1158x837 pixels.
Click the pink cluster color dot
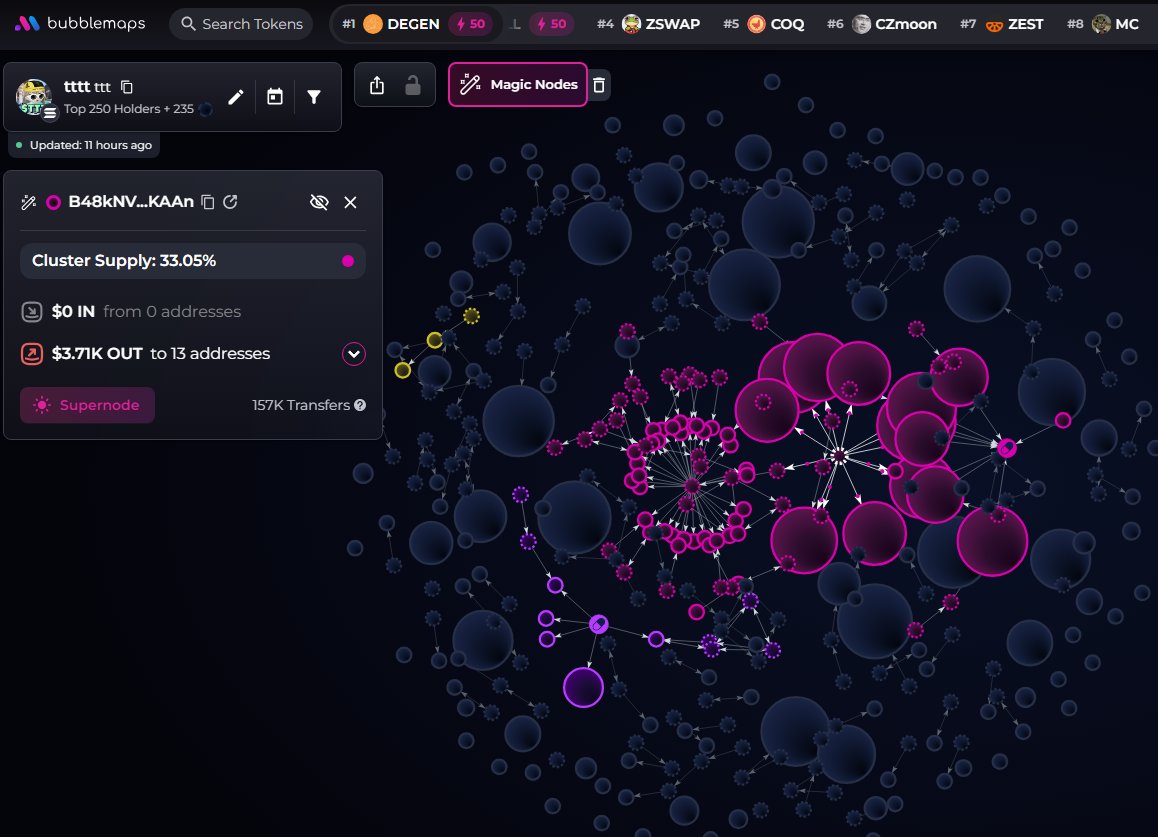pyautogui.click(x=348, y=261)
